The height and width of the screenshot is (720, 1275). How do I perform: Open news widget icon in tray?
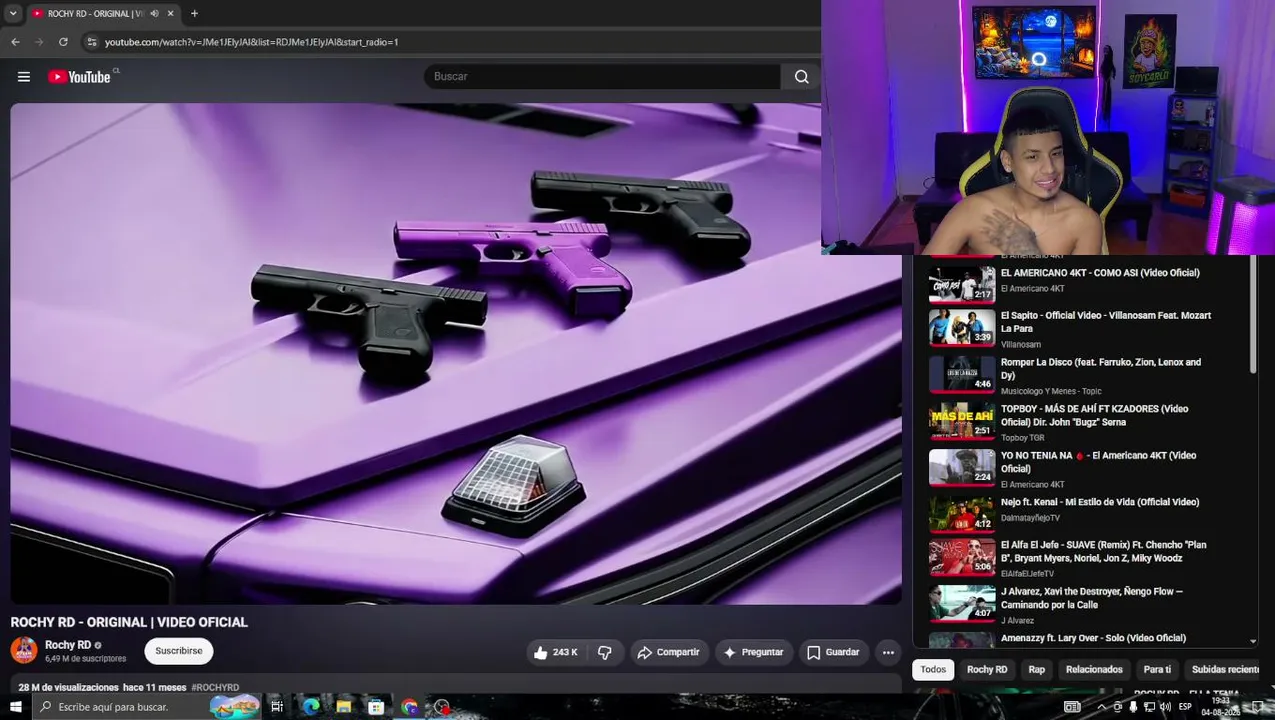(1072, 707)
